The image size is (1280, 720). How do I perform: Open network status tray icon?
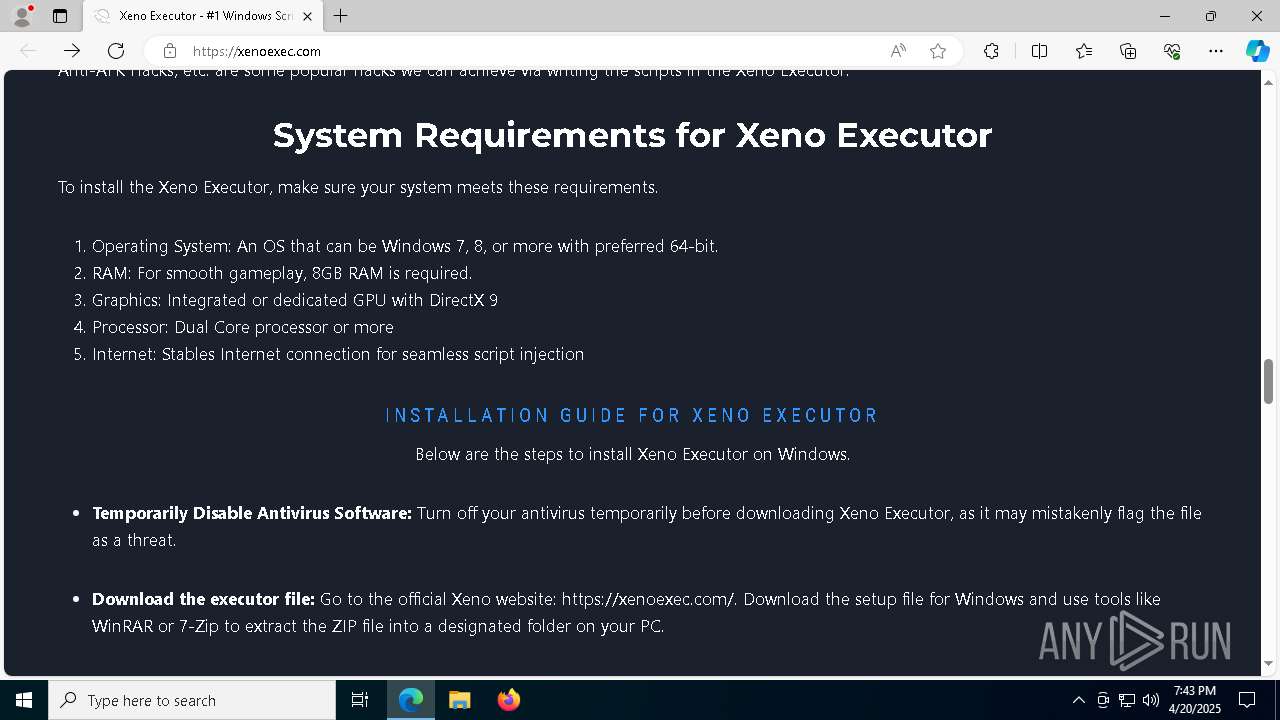tap(1127, 700)
